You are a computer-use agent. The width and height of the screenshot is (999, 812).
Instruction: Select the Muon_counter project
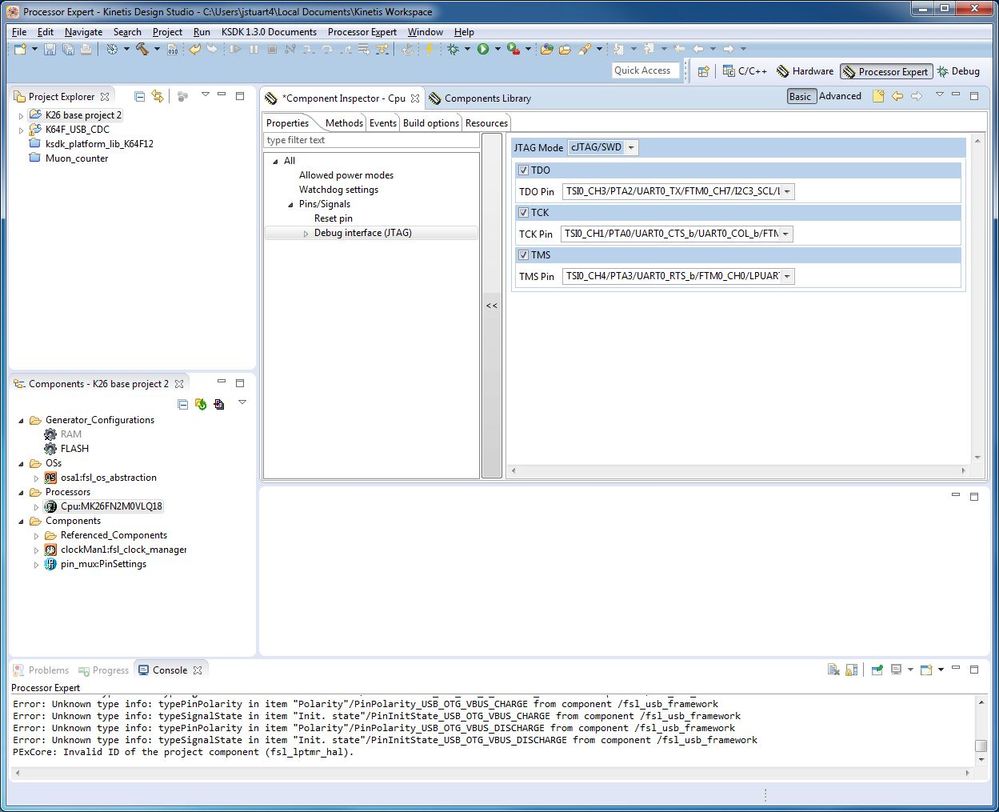76,159
